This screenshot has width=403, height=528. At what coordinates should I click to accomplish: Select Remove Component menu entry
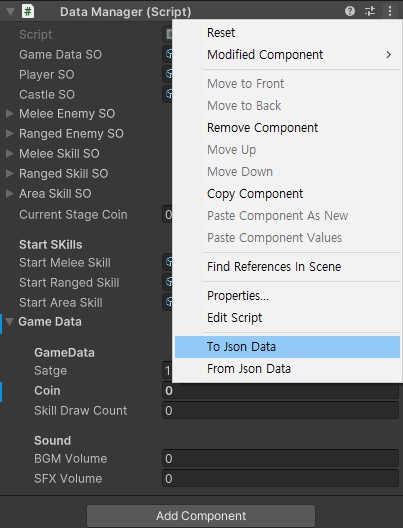[x=287, y=128]
